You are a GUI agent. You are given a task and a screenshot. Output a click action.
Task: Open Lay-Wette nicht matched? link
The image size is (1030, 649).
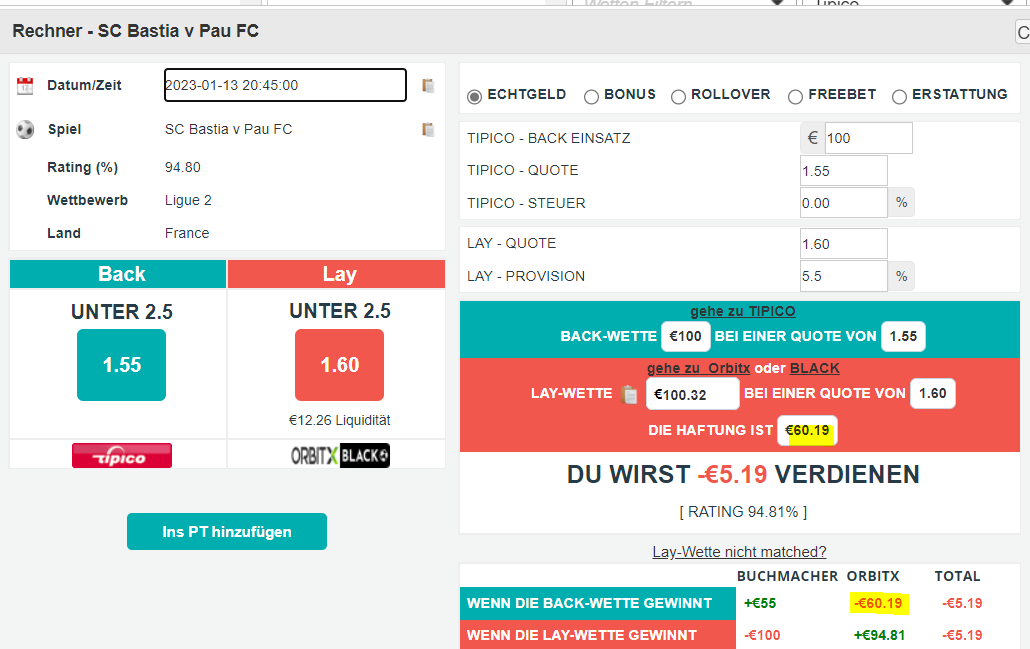739,552
